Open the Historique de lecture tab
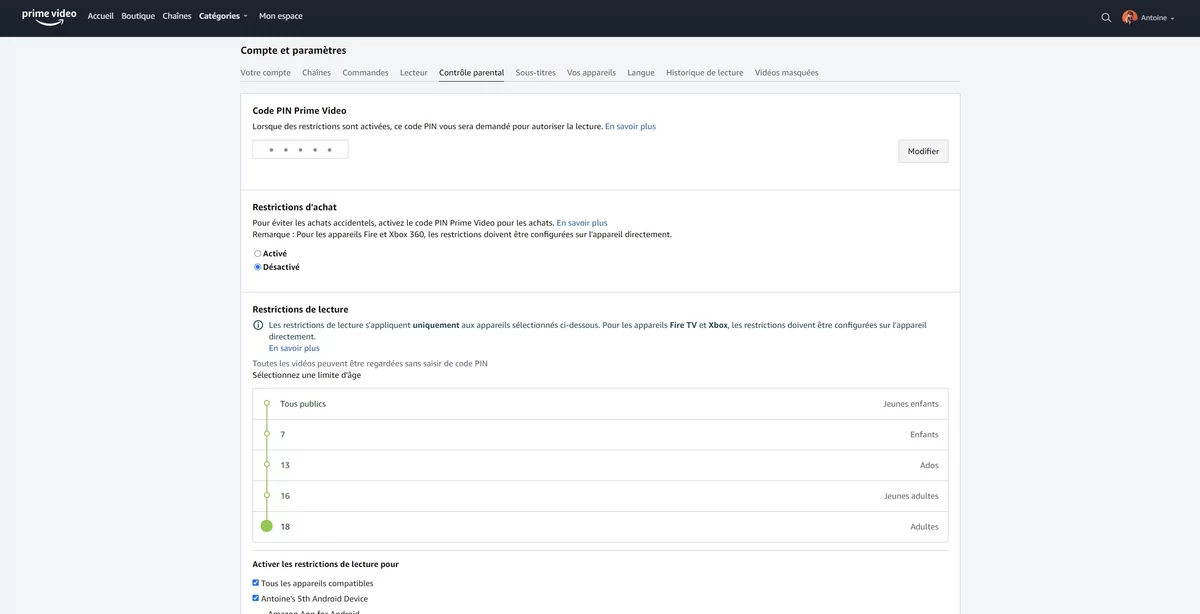 [x=705, y=73]
